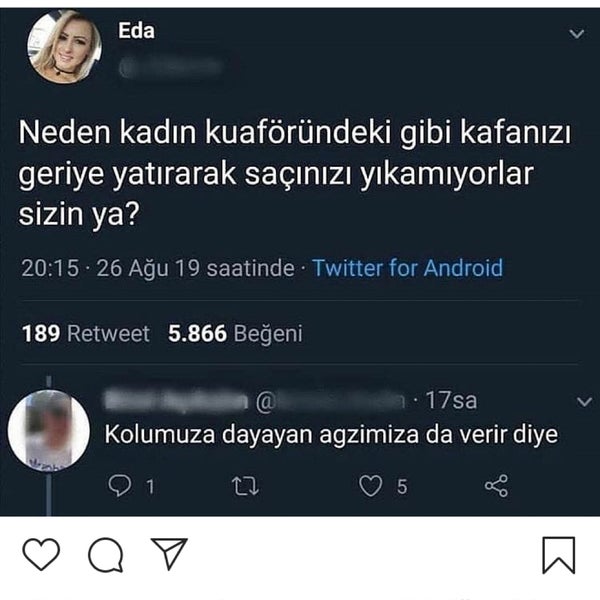View the 189 Retweet list
Screen dimensions: 600x600
pyautogui.click(x=86, y=333)
